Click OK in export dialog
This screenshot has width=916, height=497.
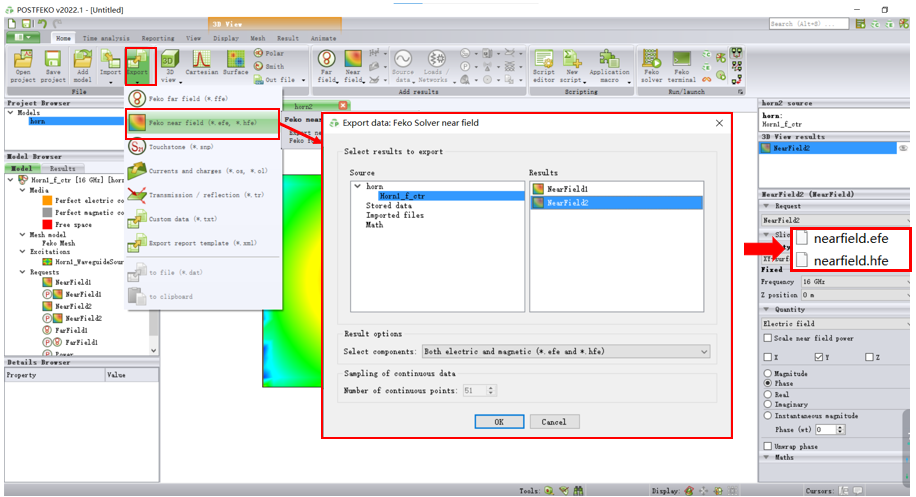[x=499, y=422]
